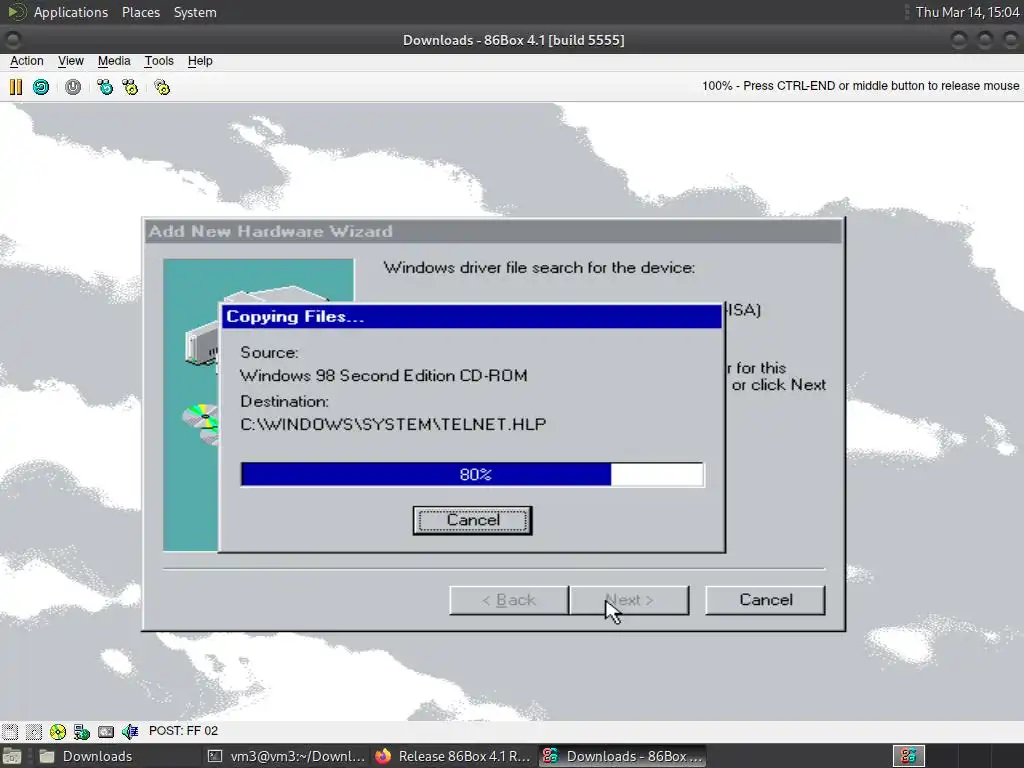Click the Applications menu logo icon in the top panel
The image size is (1024, 768).
click(x=16, y=12)
